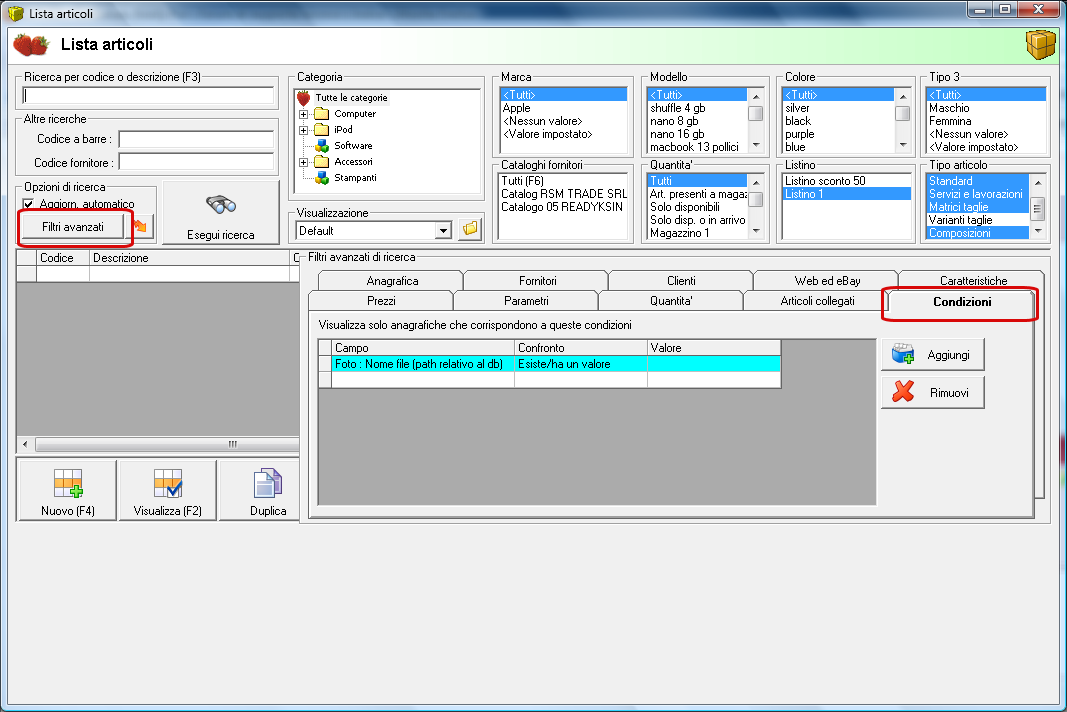The image size is (1067, 712).
Task: Select Solo disponibili in Quantita' list
Action: coord(697,207)
